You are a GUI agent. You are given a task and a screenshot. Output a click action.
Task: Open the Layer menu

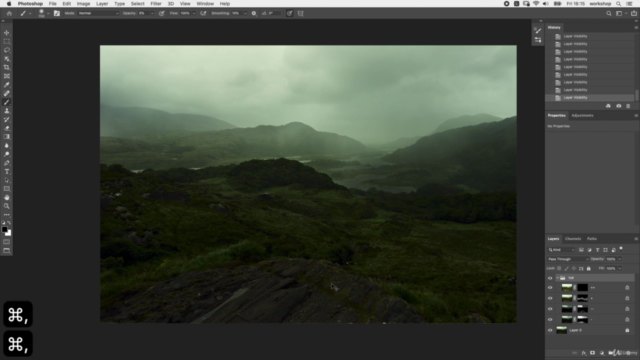click(102, 4)
